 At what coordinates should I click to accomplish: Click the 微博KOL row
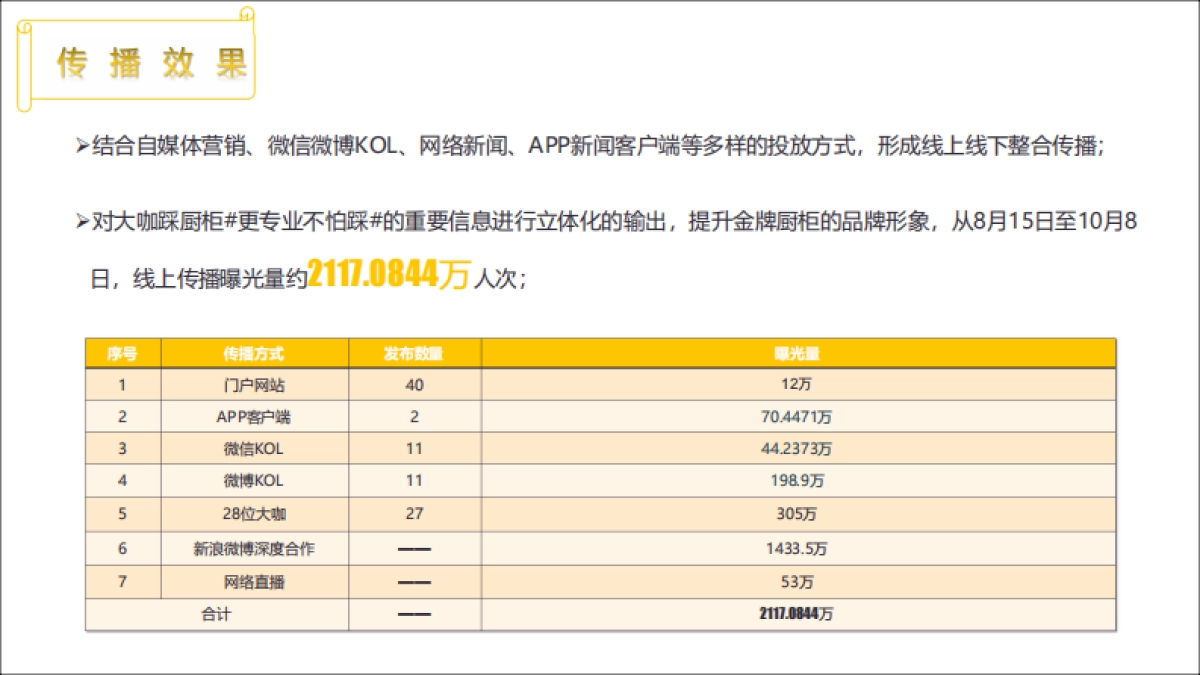(253, 482)
